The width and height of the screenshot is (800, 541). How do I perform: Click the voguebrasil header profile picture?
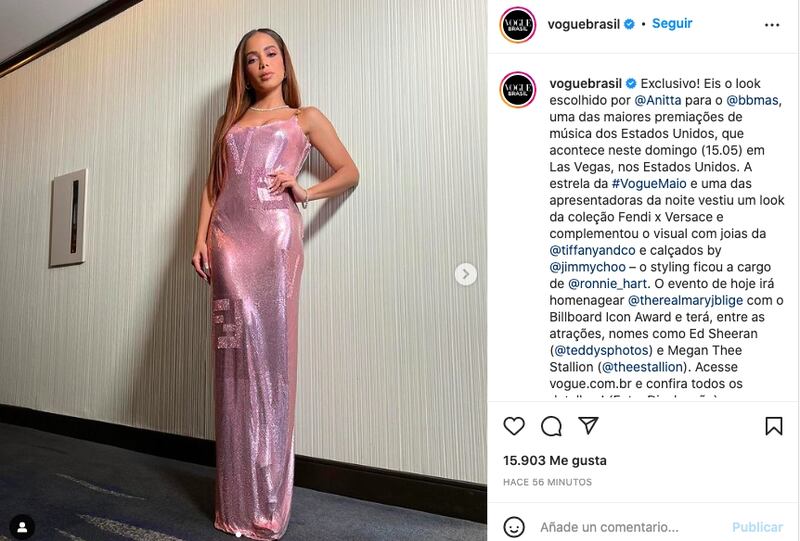pyautogui.click(x=517, y=24)
